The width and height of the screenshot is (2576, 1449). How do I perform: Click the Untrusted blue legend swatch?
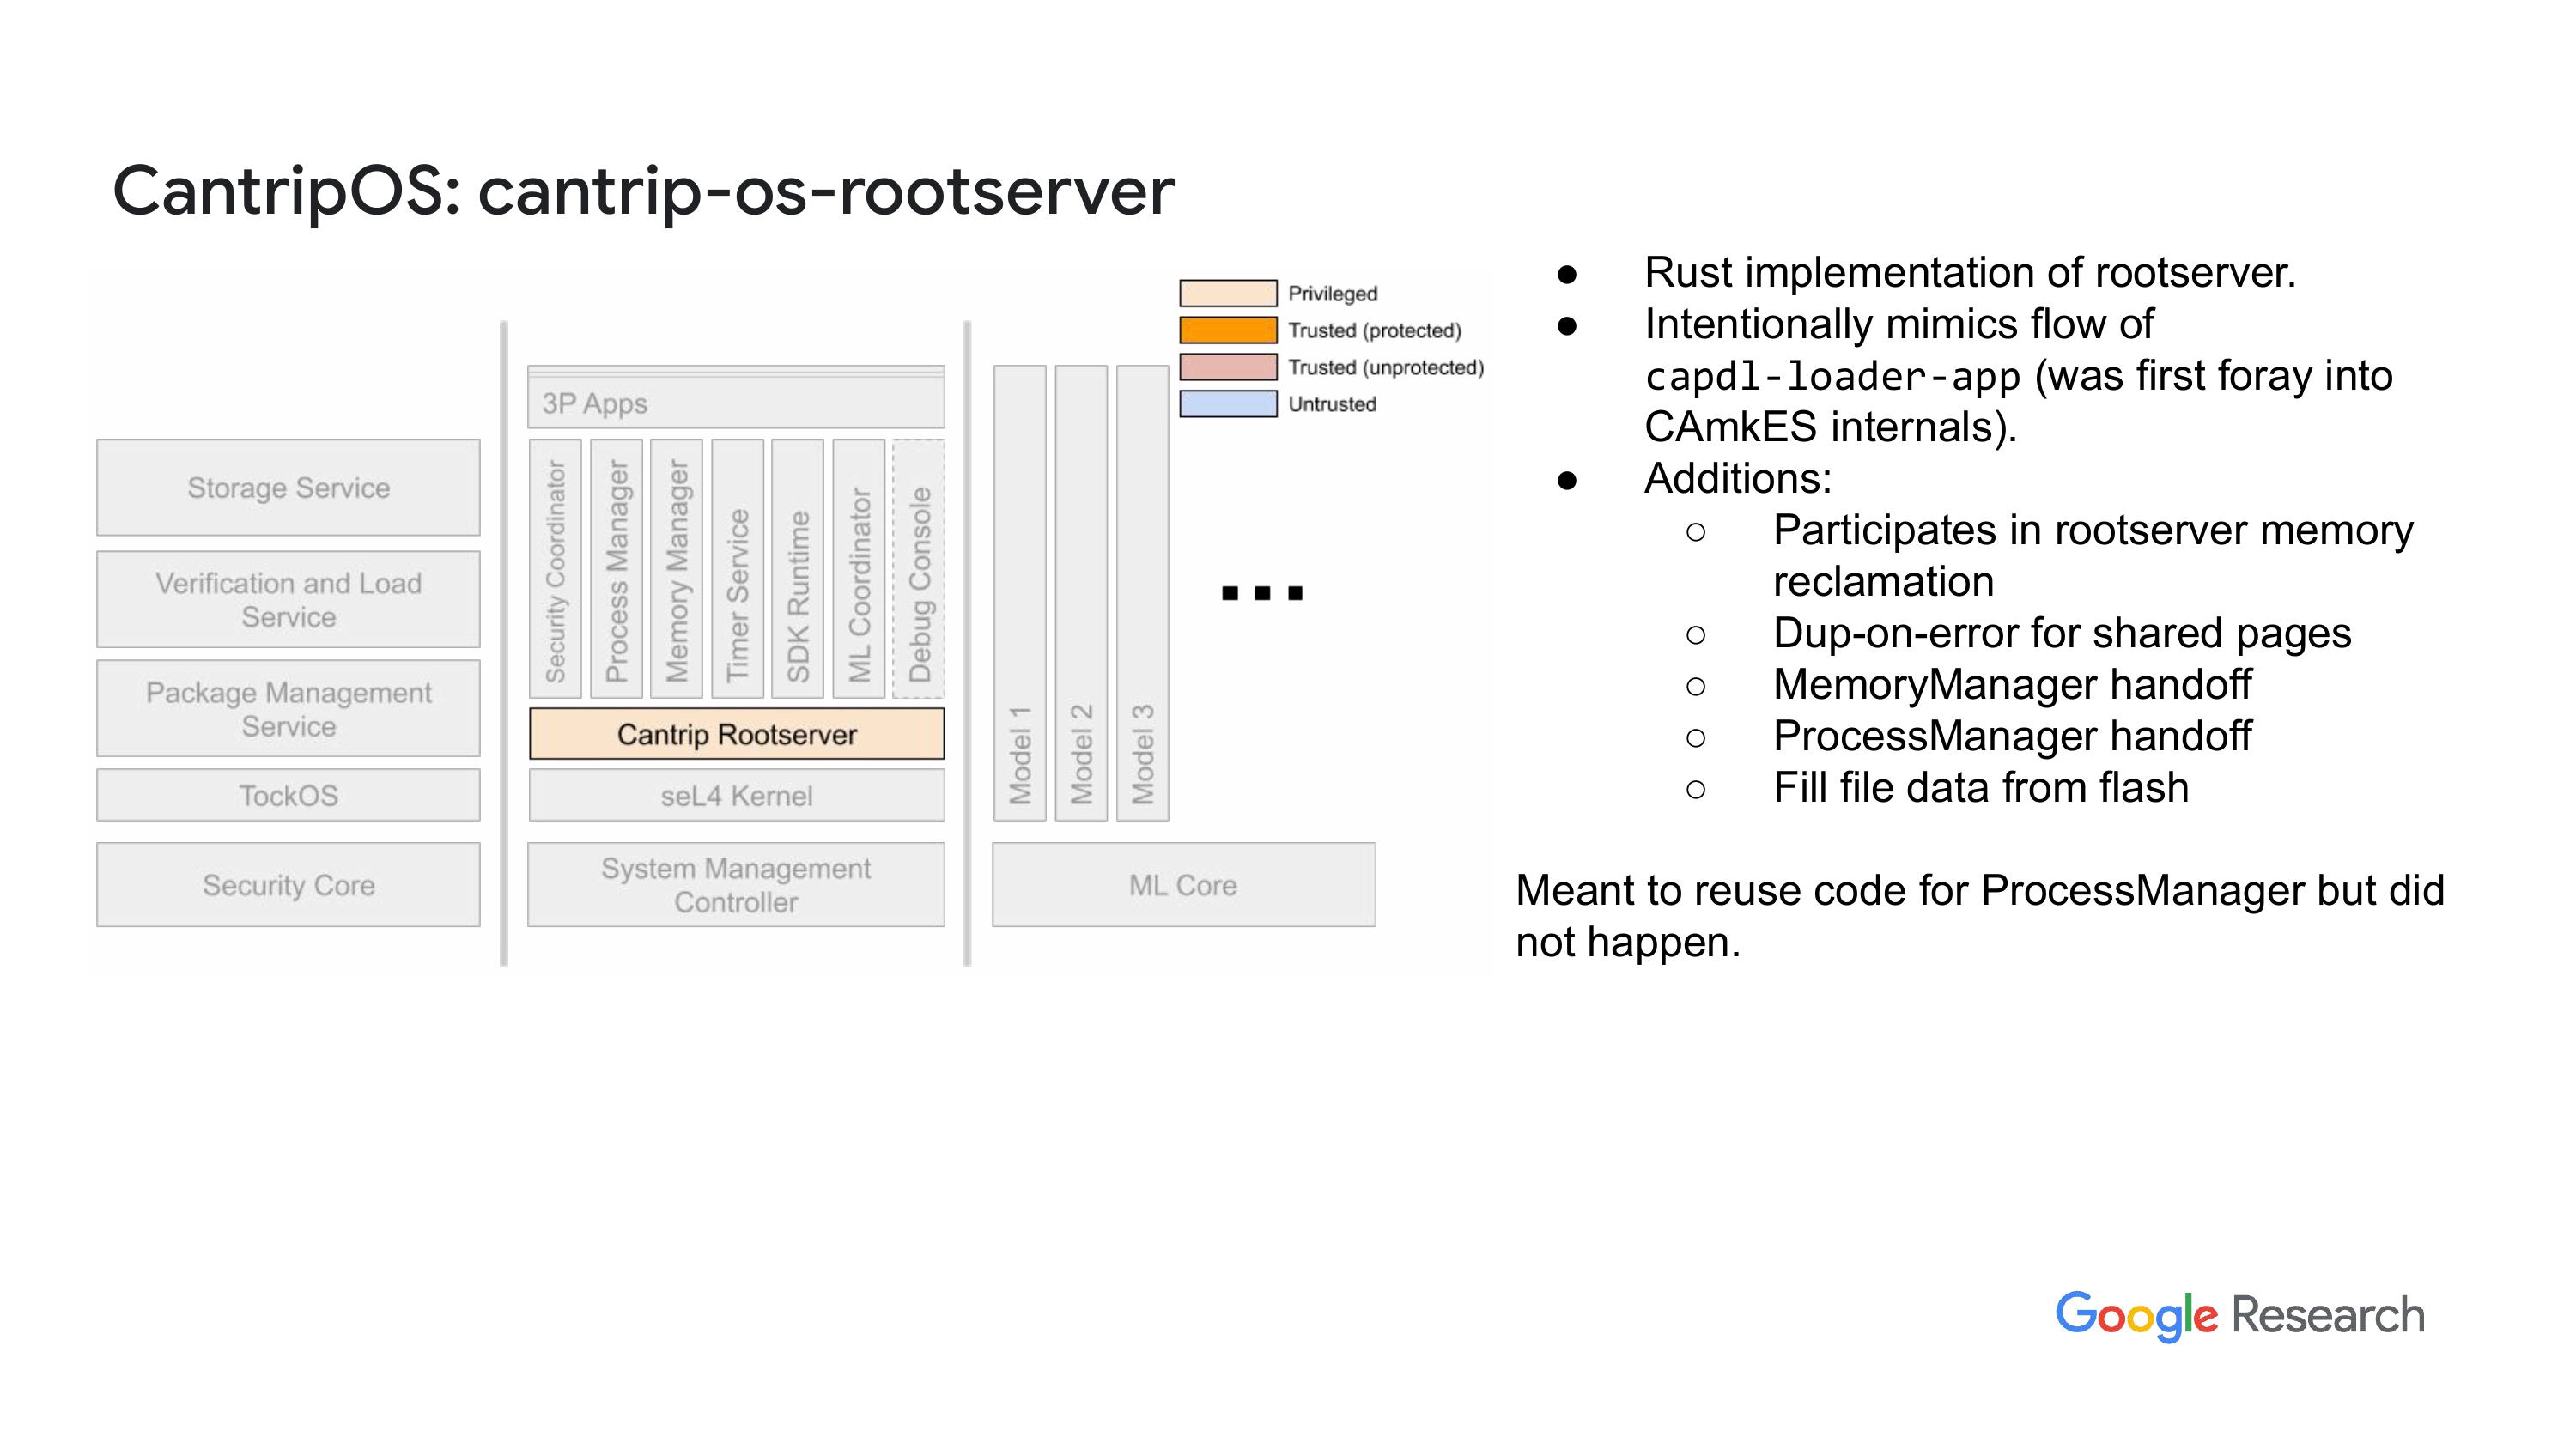point(1228,404)
